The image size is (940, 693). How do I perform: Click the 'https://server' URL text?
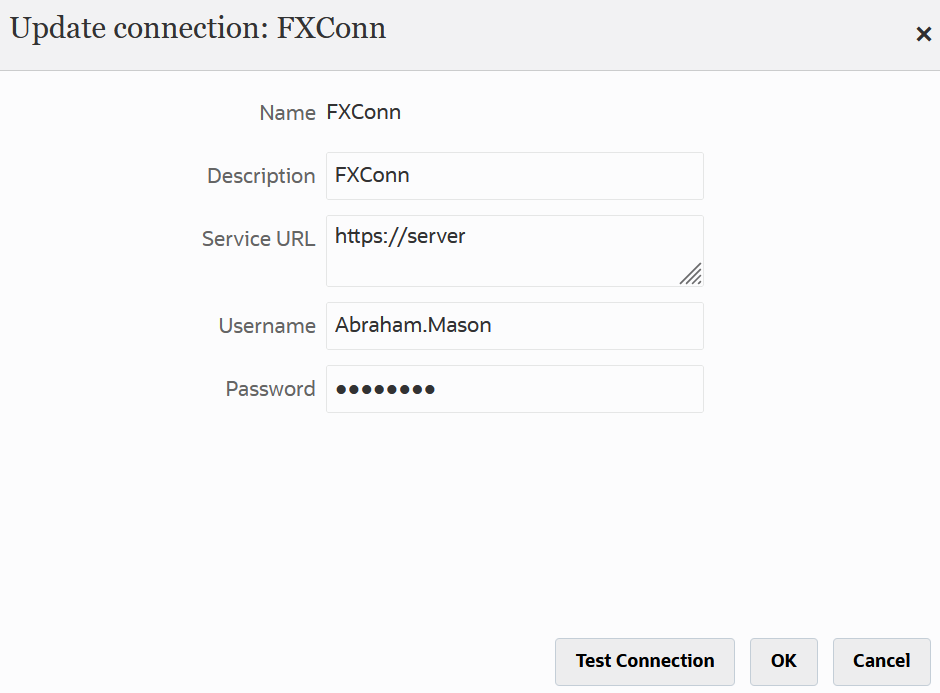coord(400,237)
